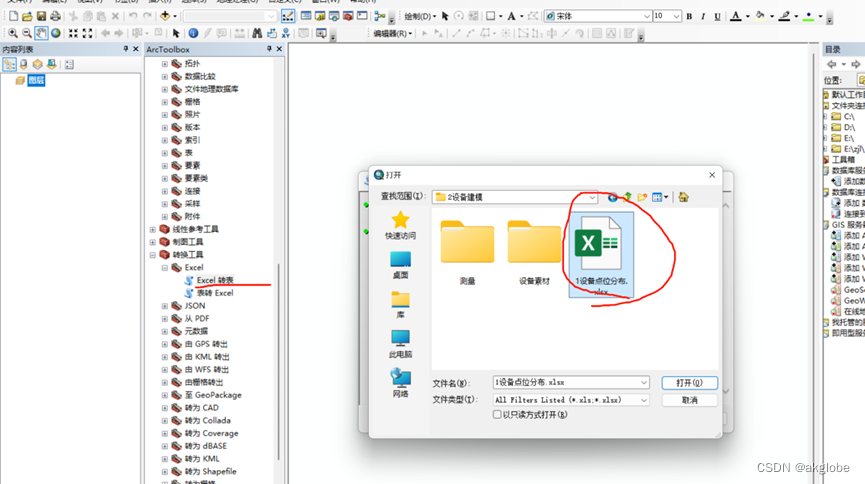Switch to List By Visibility view

point(38,64)
